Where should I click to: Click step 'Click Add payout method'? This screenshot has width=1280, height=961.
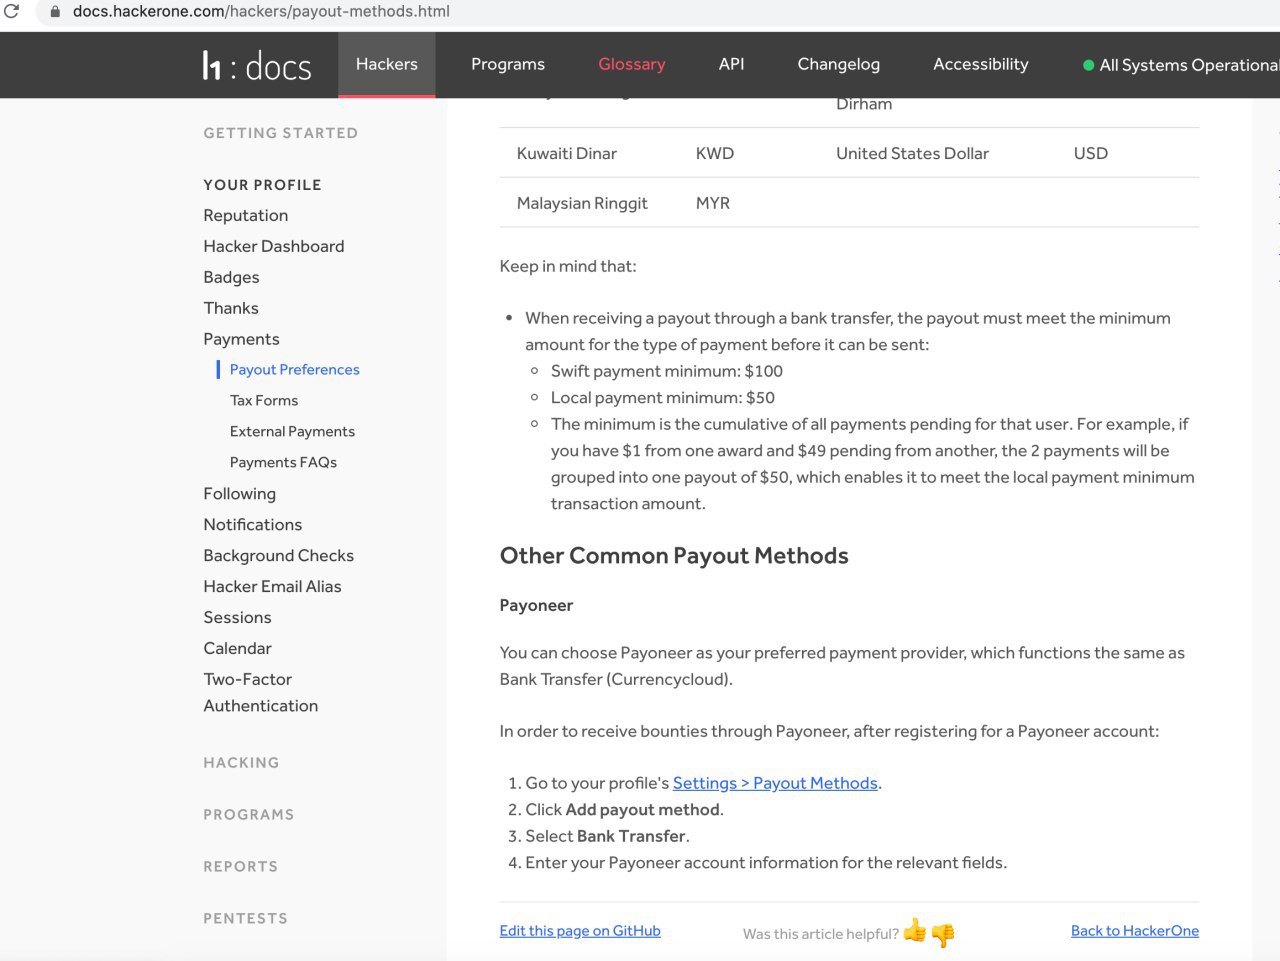(624, 810)
